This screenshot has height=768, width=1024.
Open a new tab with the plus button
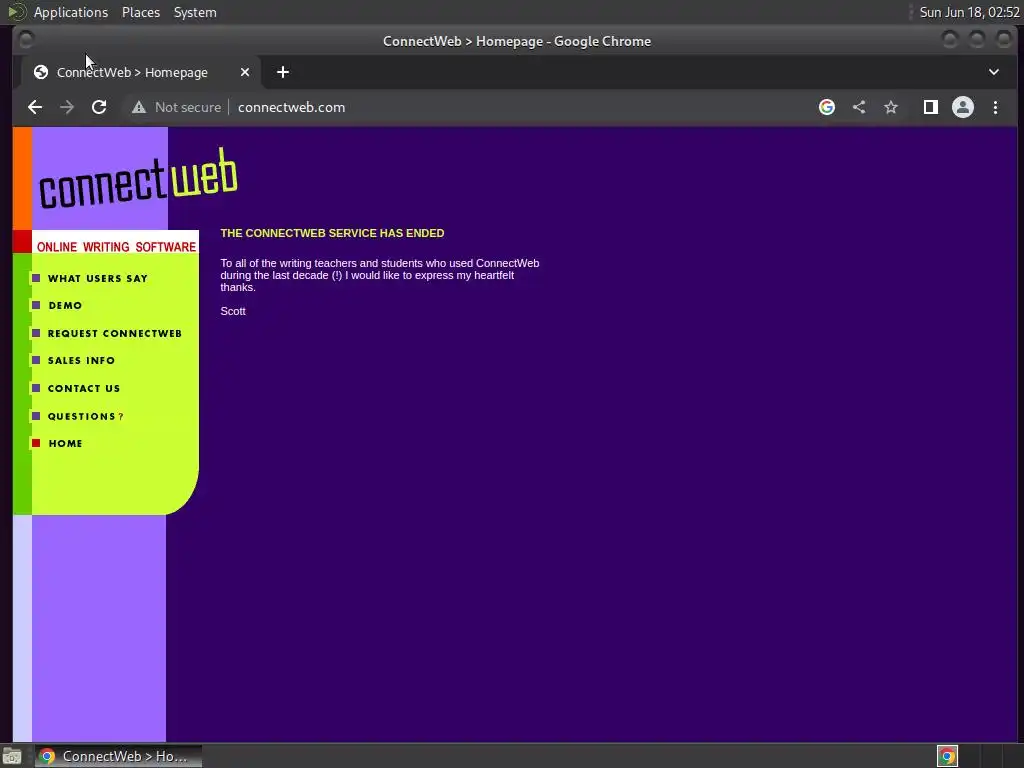[283, 72]
